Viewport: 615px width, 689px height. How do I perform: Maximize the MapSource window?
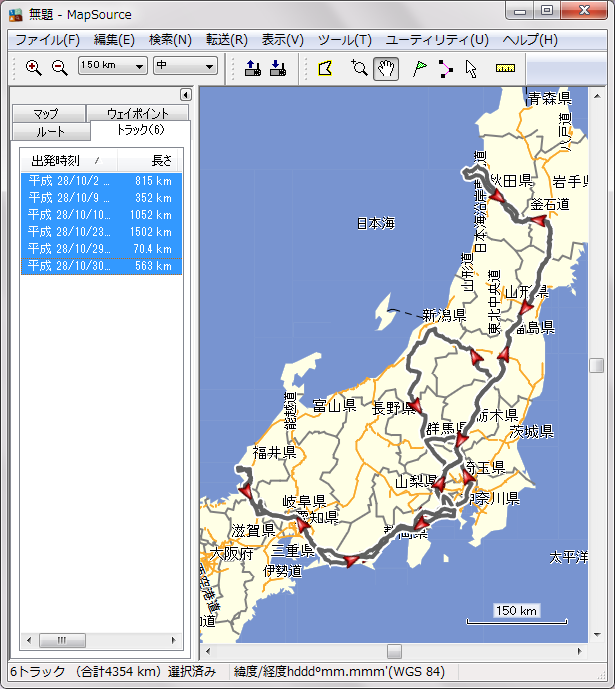547,11
